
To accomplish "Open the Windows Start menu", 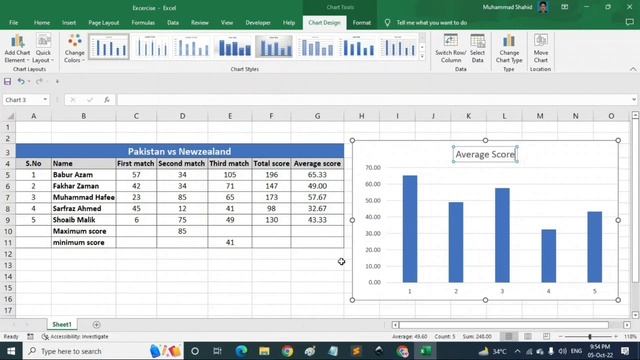I will point(11,351).
